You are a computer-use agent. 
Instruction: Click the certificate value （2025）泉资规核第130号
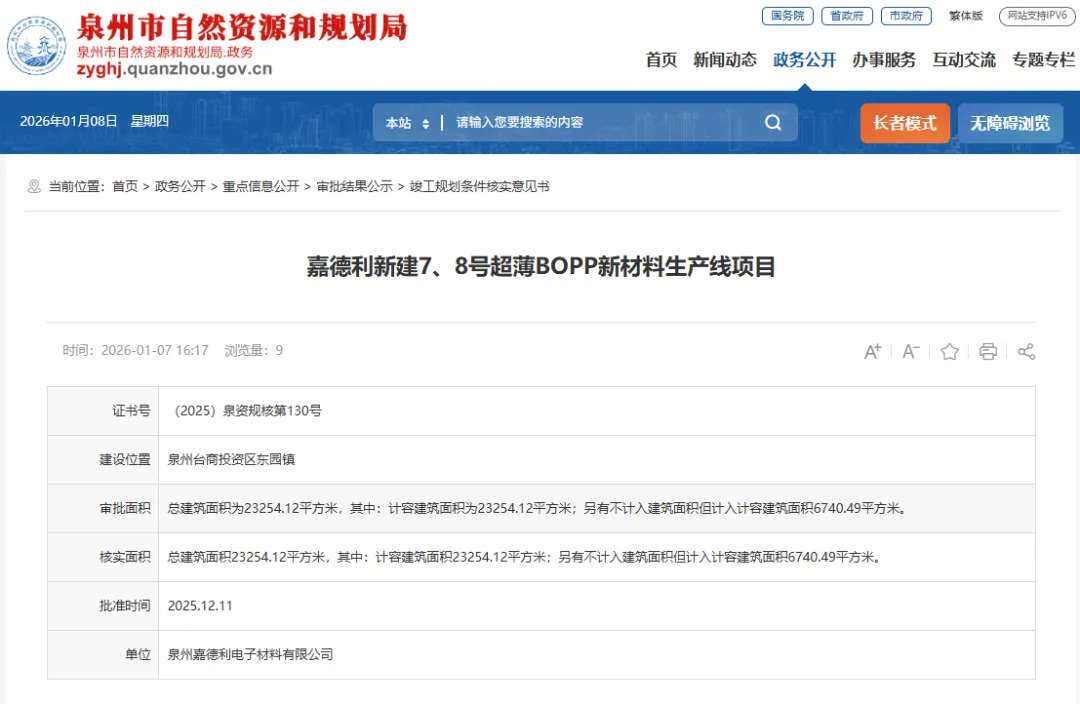[245, 411]
